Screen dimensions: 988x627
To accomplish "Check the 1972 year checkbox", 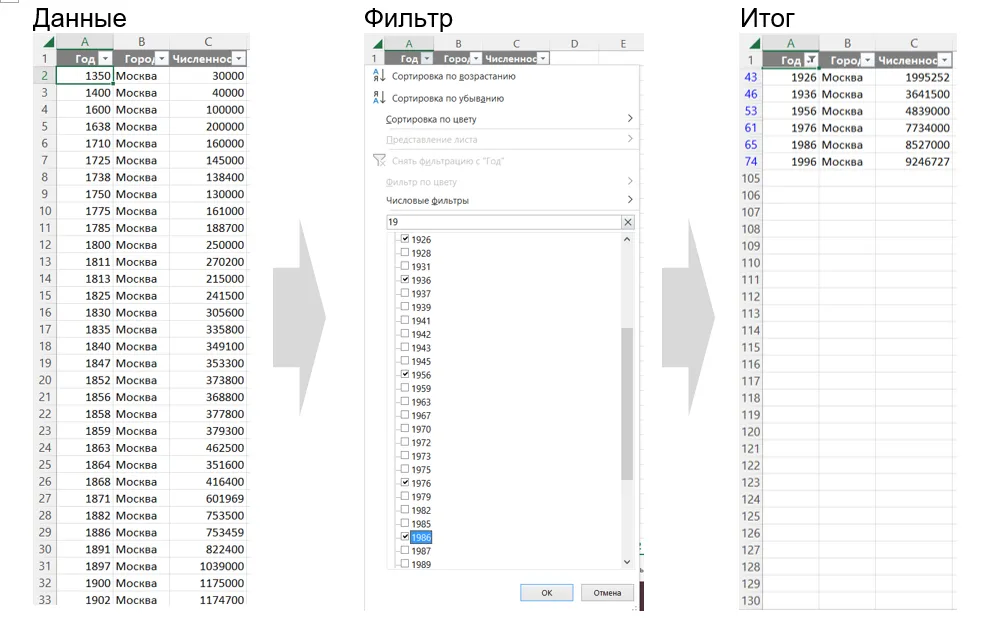I will coord(405,442).
